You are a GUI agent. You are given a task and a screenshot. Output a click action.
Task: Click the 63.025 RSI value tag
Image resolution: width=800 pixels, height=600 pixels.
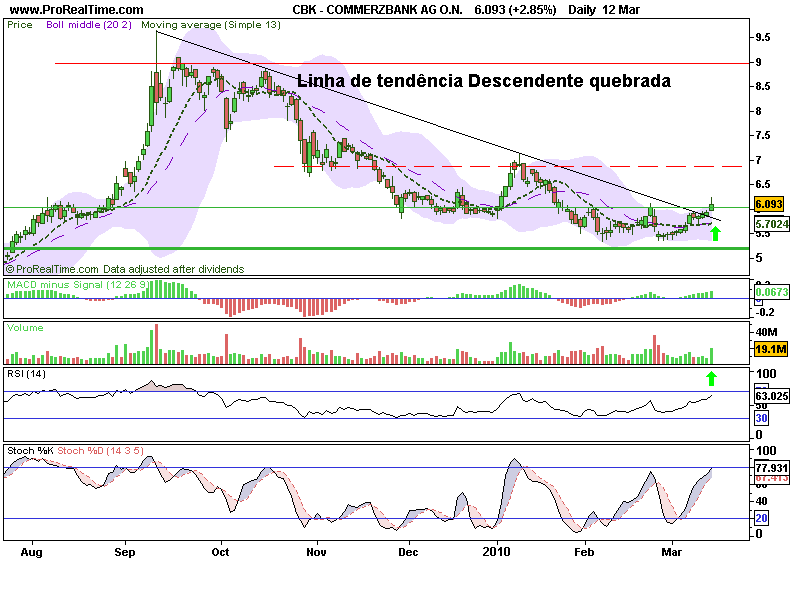tap(772, 396)
